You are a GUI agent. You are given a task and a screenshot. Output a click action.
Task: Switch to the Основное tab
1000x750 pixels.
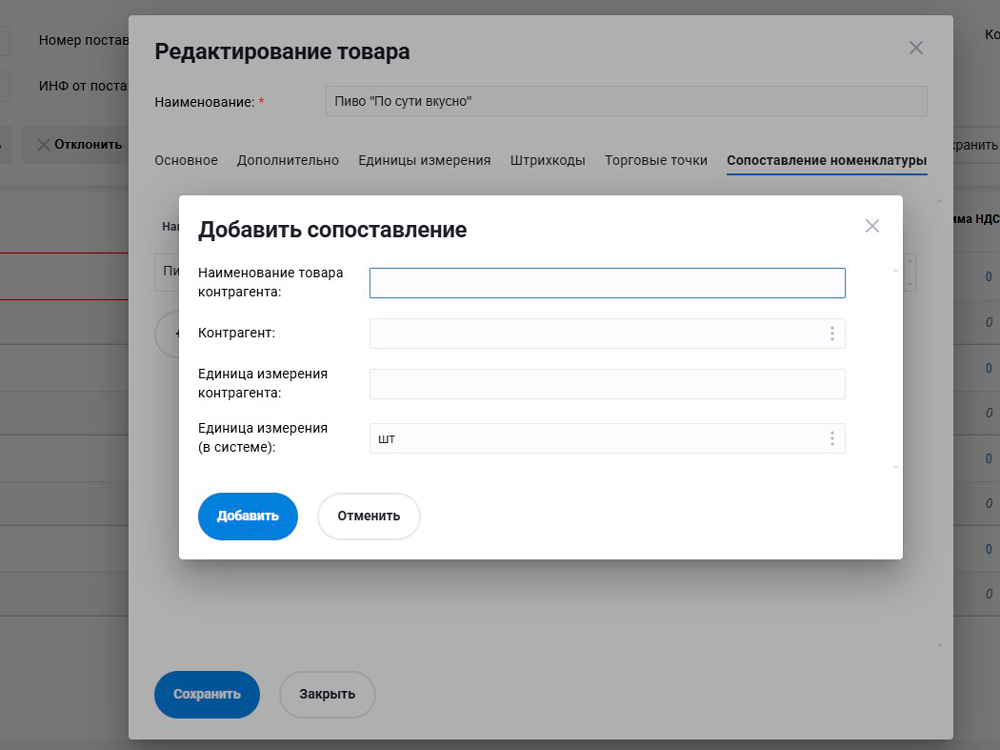click(186, 160)
